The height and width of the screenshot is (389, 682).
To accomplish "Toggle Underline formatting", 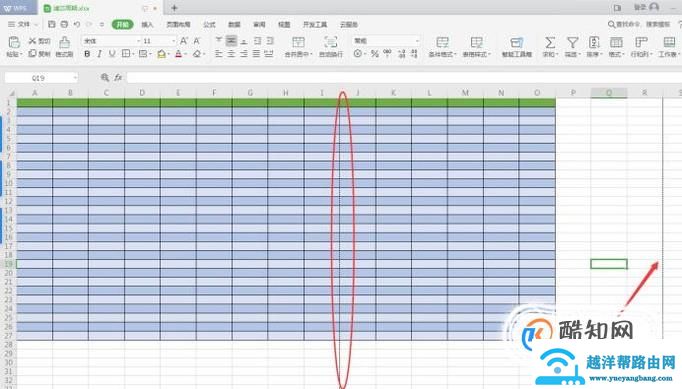I will 112,54.
